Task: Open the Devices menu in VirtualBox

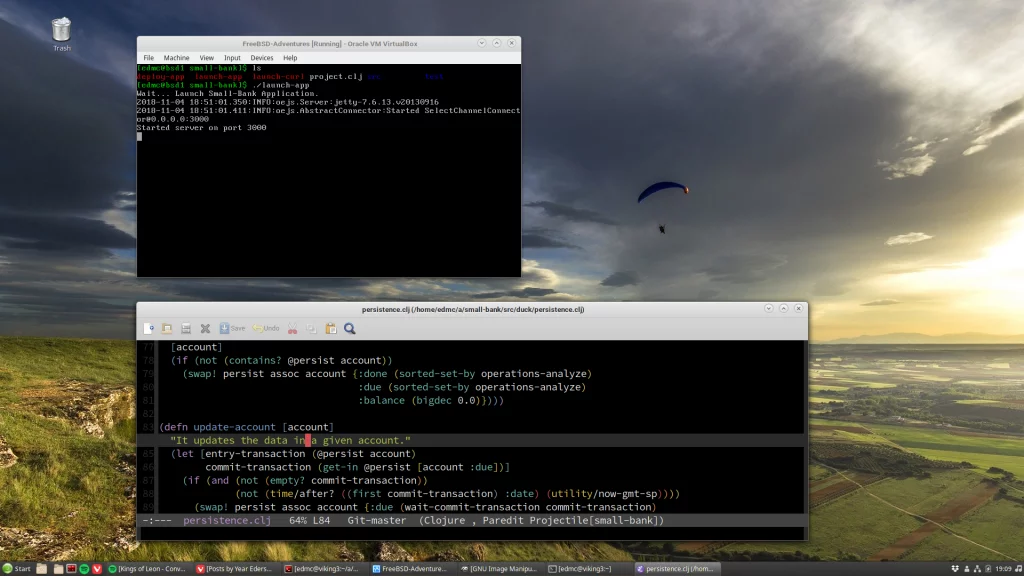Action: pyautogui.click(x=262, y=58)
